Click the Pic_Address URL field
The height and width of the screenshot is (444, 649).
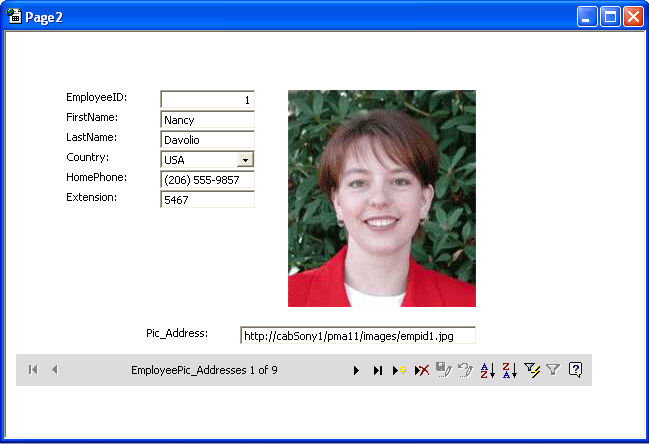357,336
